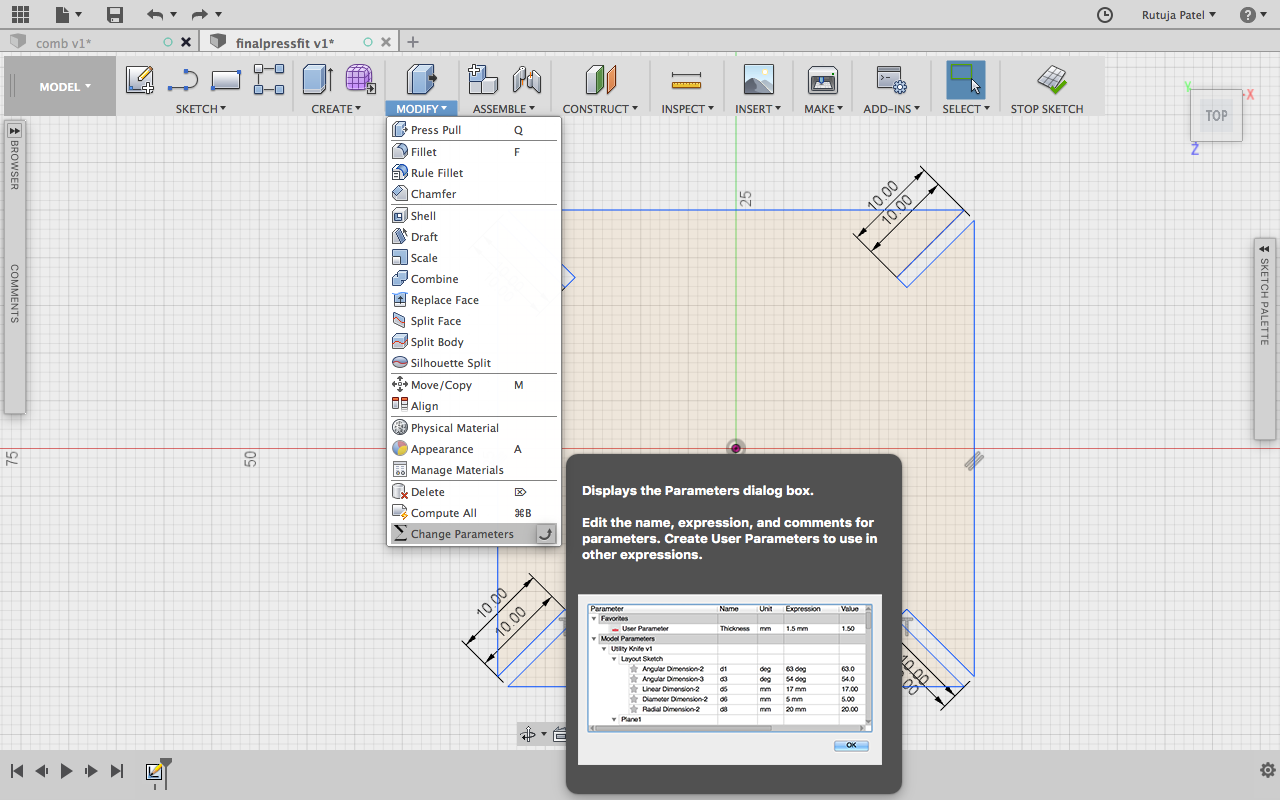Open the job status clock icon
This screenshot has width=1280, height=800.
(1105, 15)
